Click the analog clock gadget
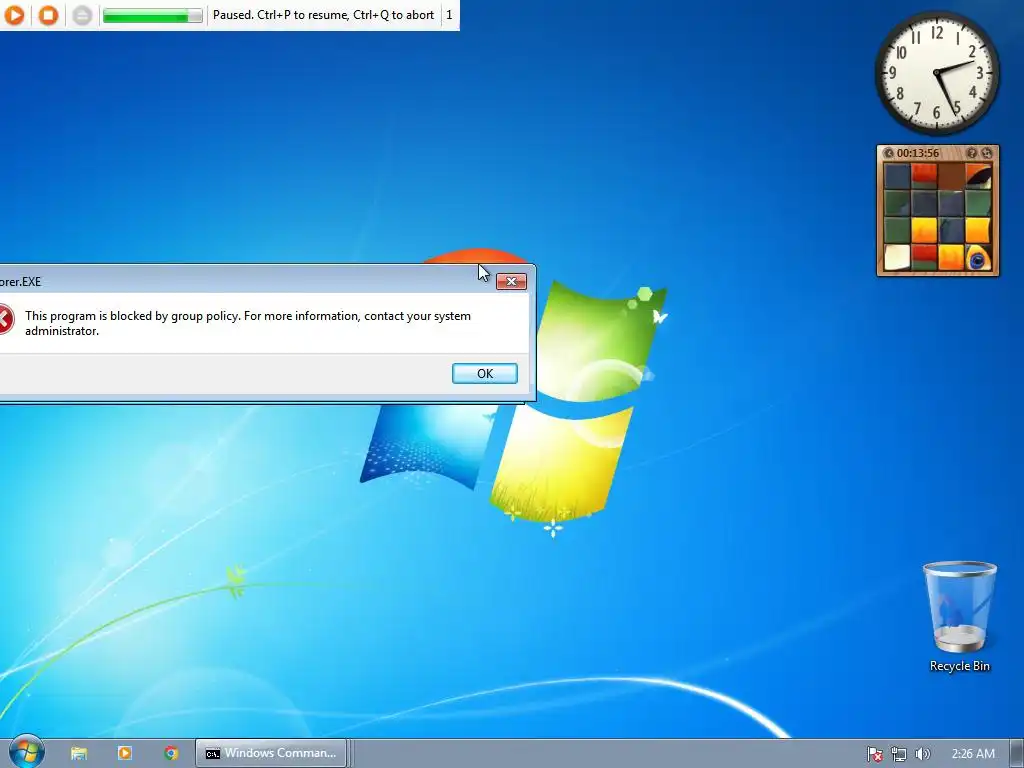 [936, 73]
